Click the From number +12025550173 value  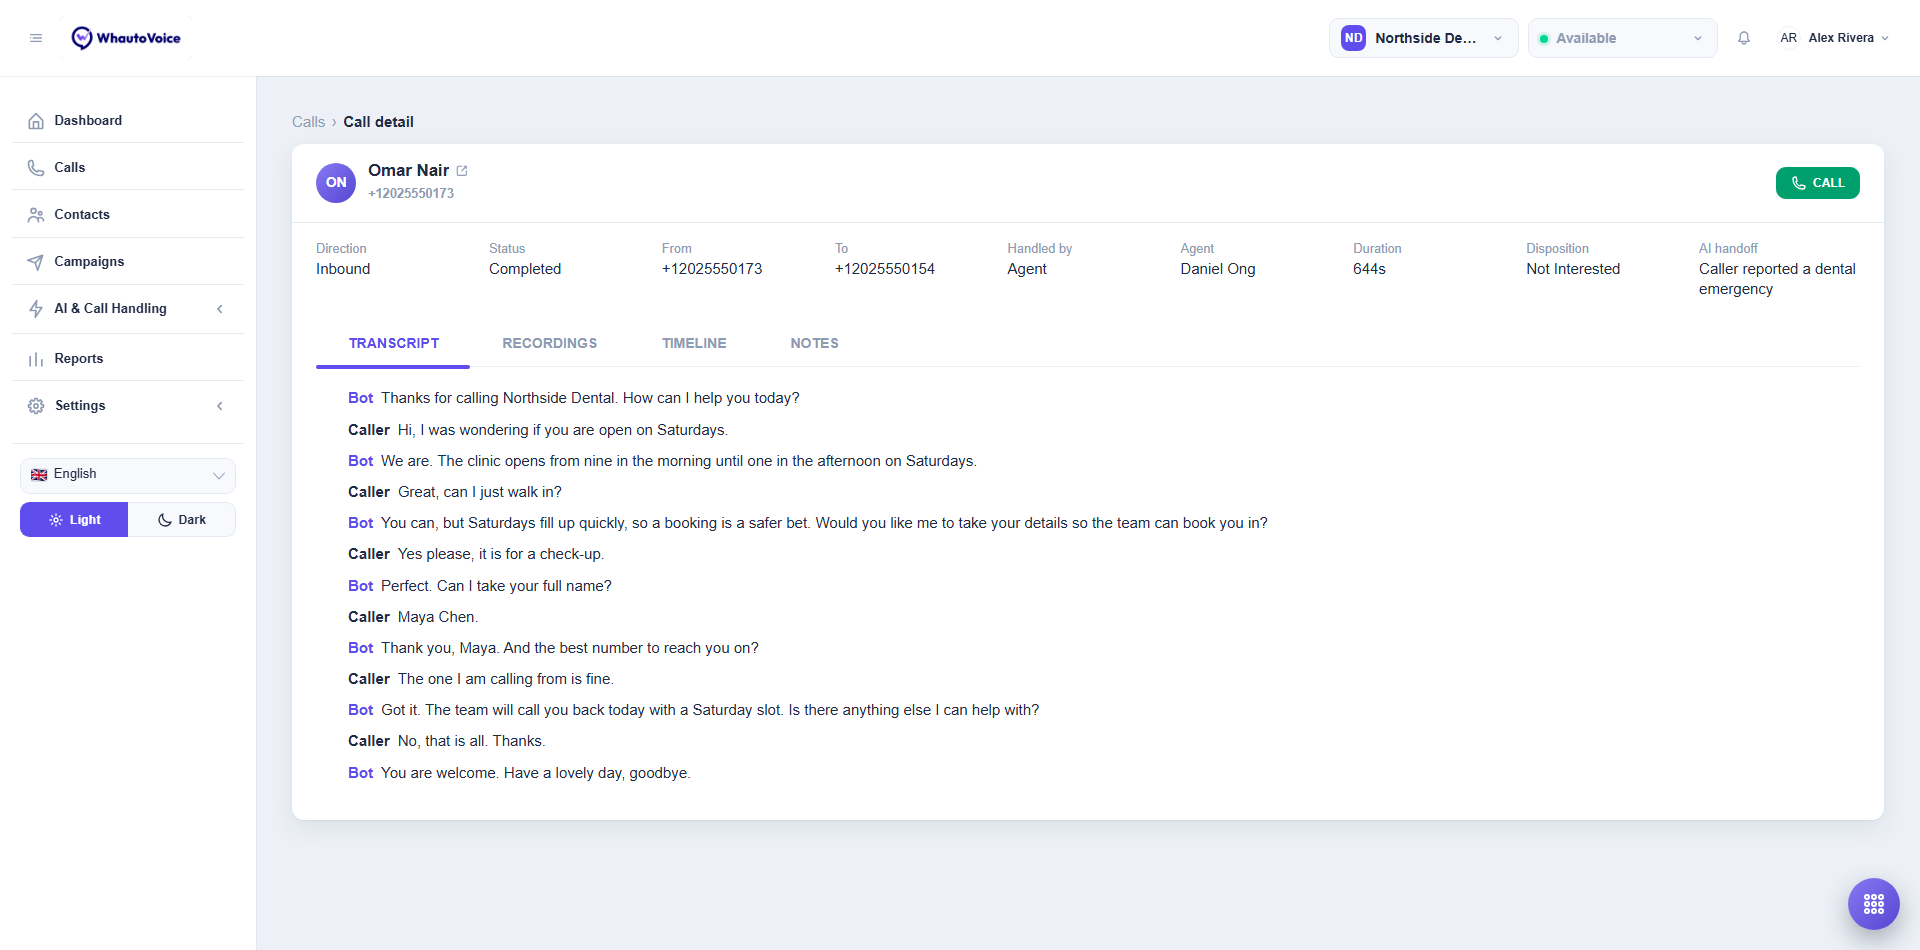[x=712, y=269]
